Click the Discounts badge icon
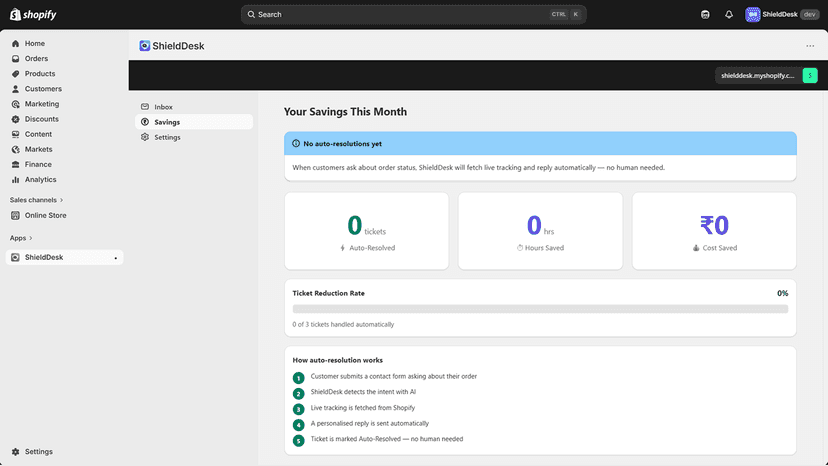 pyautogui.click(x=15, y=119)
